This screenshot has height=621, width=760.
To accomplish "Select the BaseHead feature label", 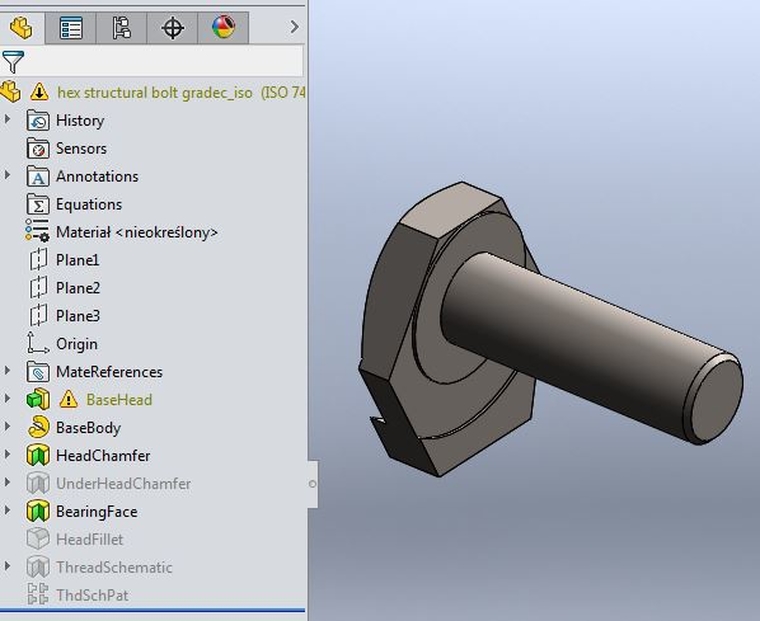I will pyautogui.click(x=119, y=400).
